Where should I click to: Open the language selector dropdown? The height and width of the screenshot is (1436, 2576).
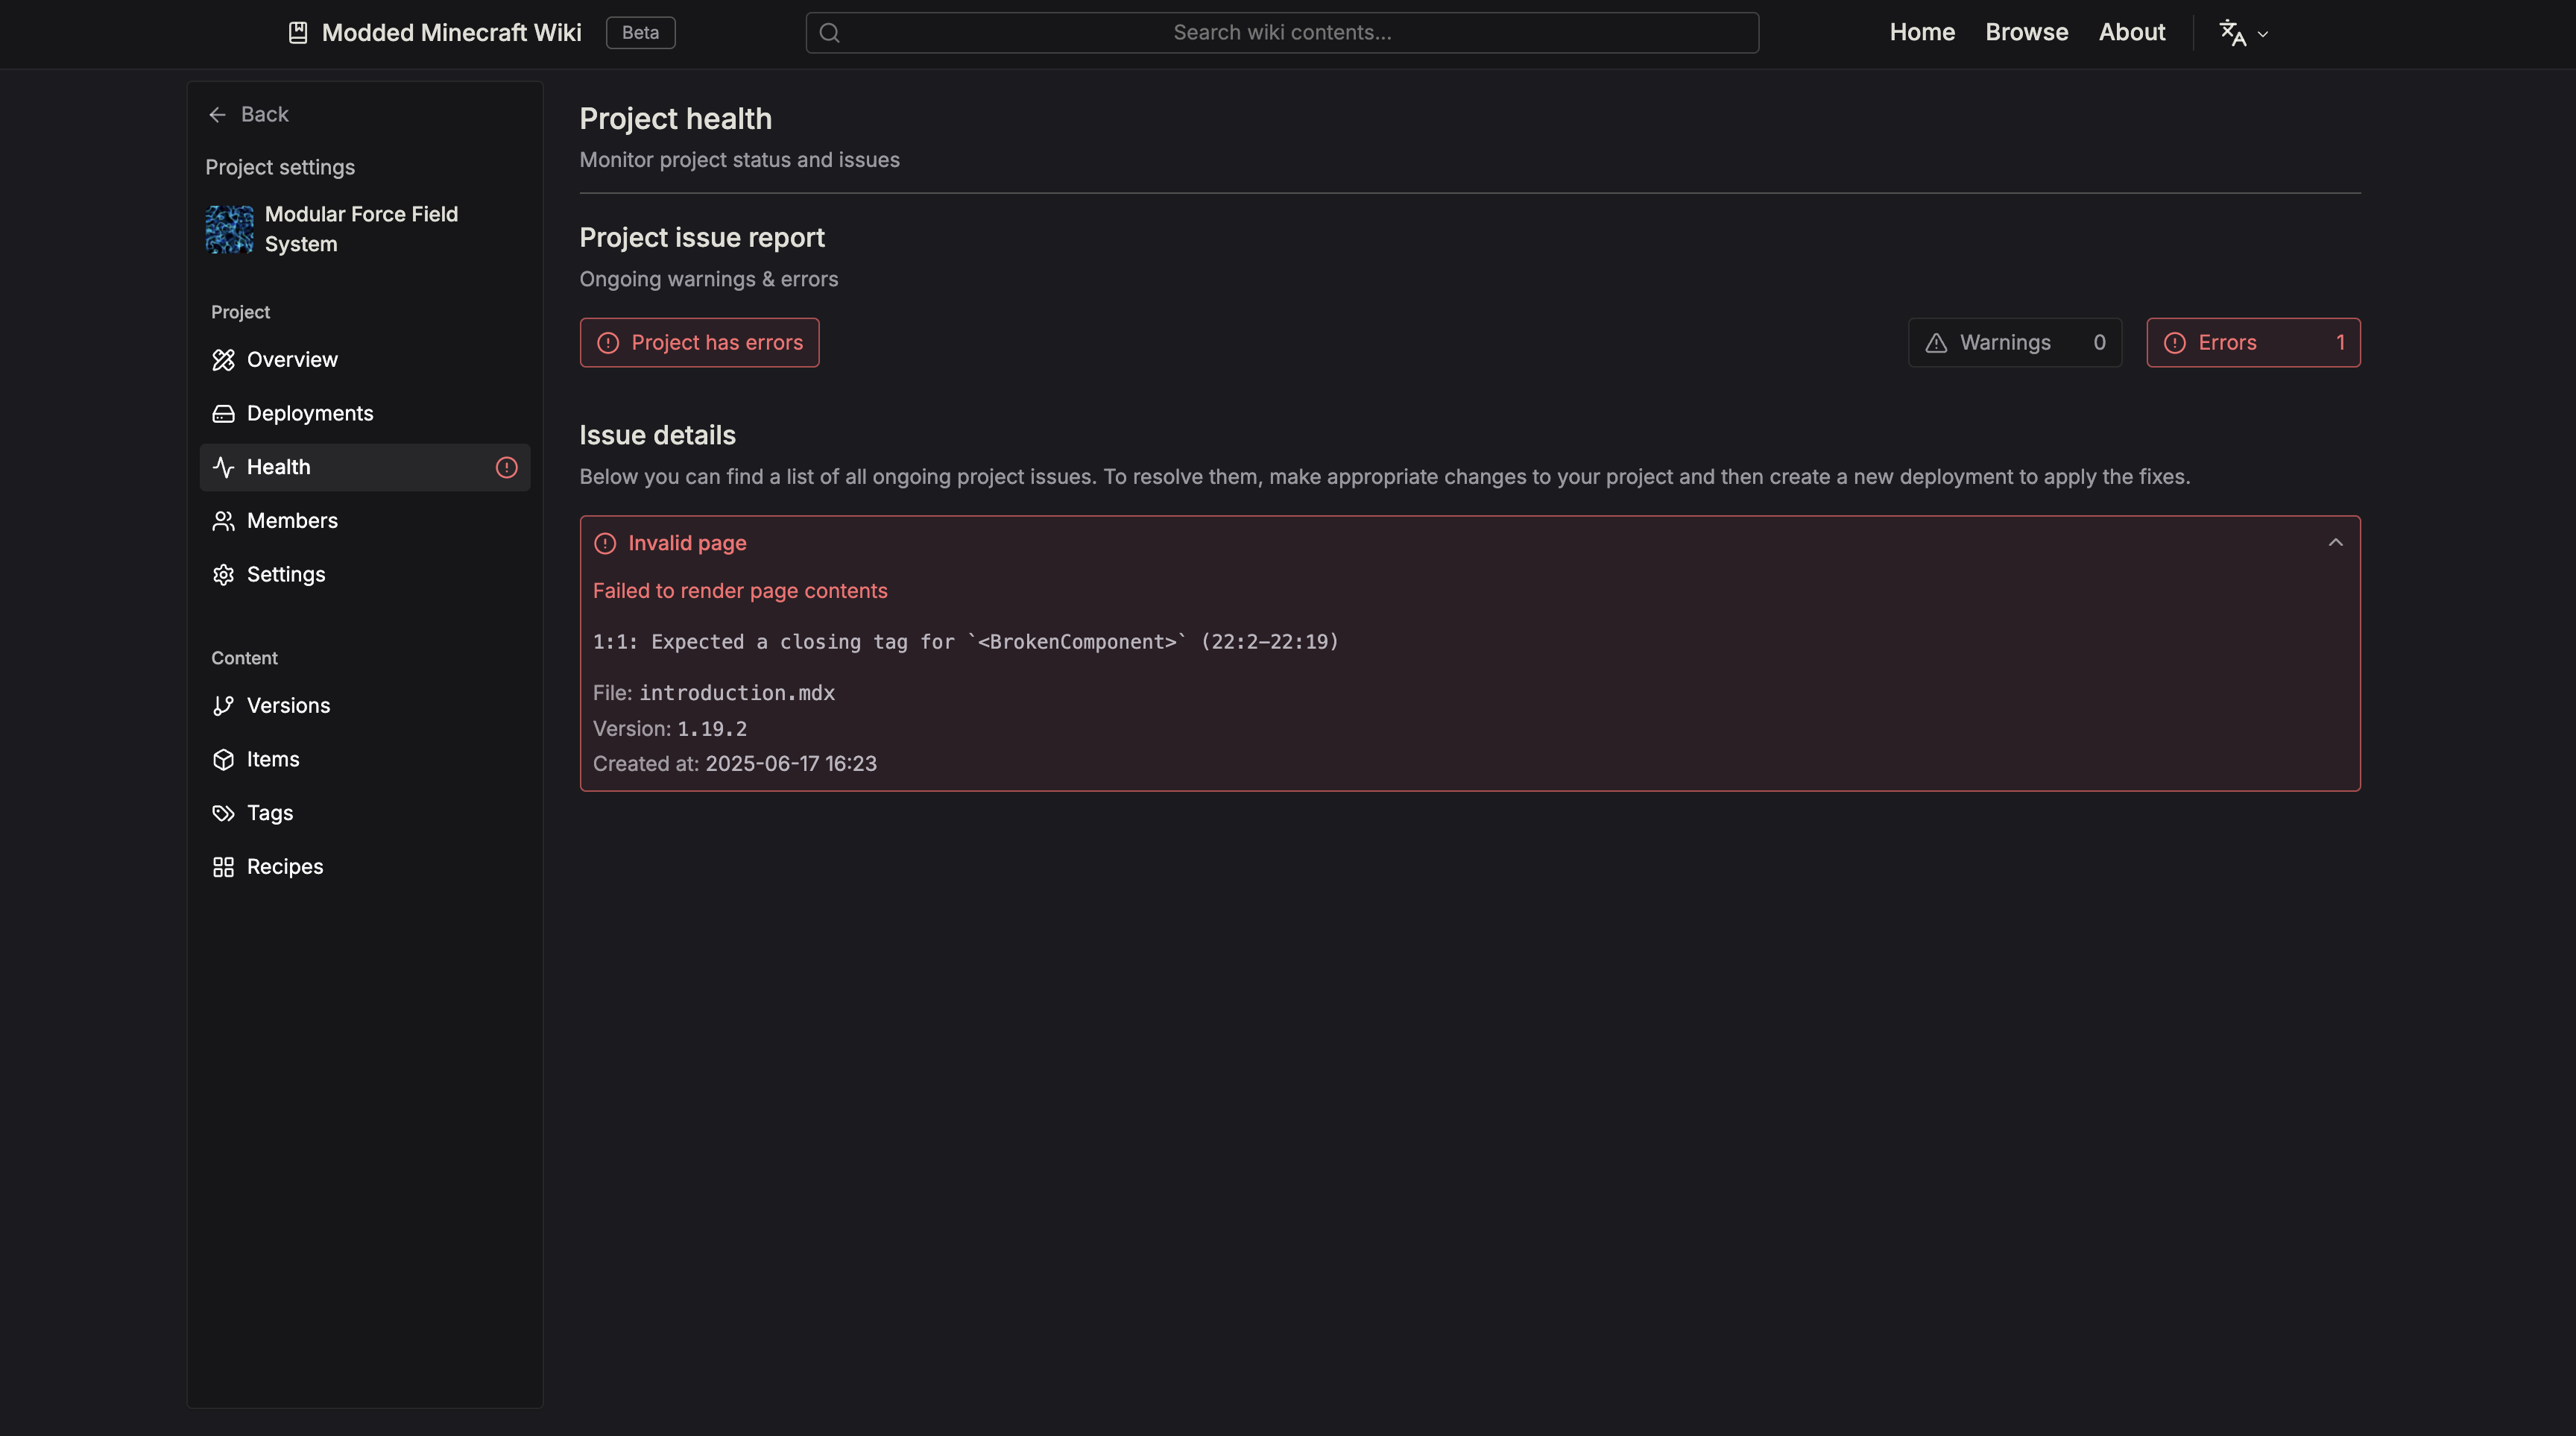click(2242, 32)
